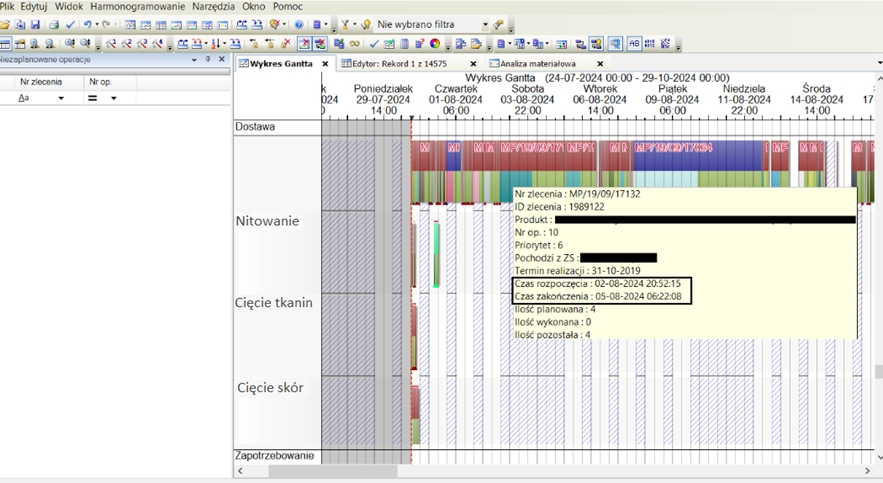Open the Widok menu
The height and width of the screenshot is (483, 883).
69,7
